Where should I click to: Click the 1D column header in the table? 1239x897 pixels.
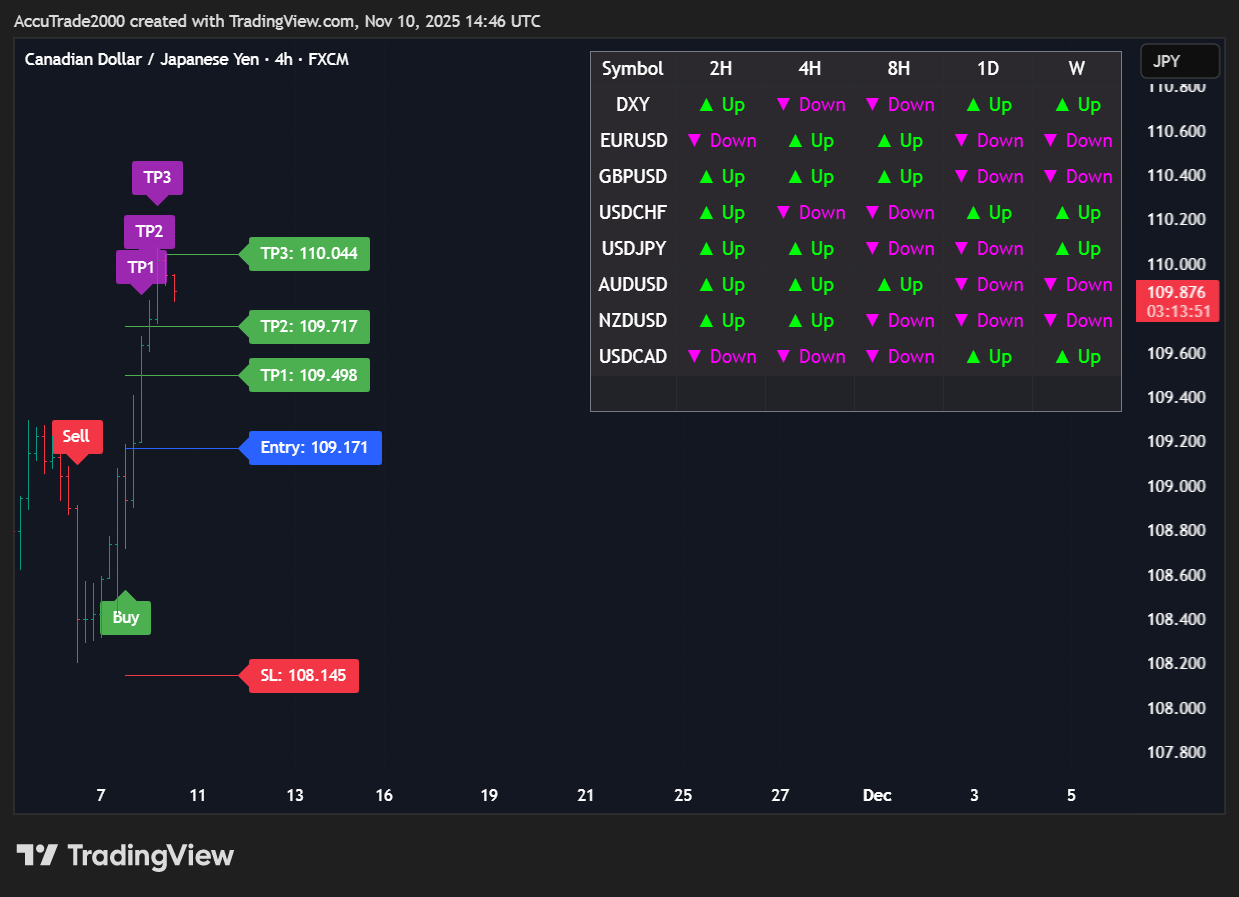pyautogui.click(x=987, y=69)
